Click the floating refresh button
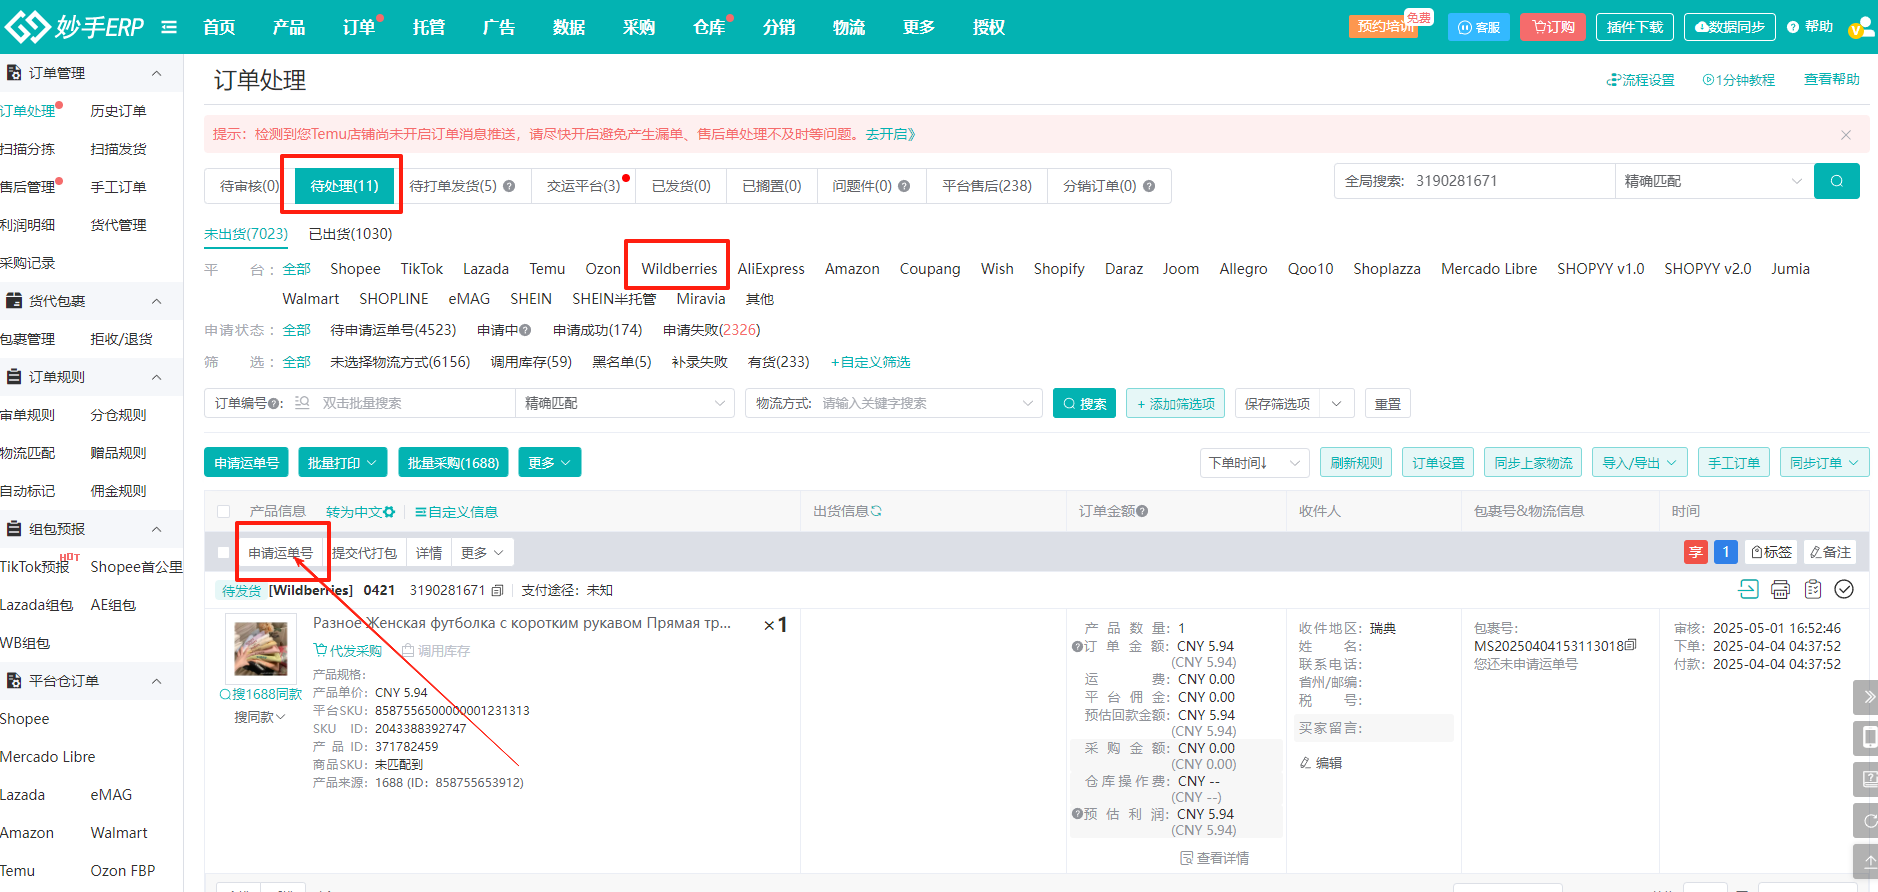Image resolution: width=1878 pixels, height=892 pixels. [1866, 821]
